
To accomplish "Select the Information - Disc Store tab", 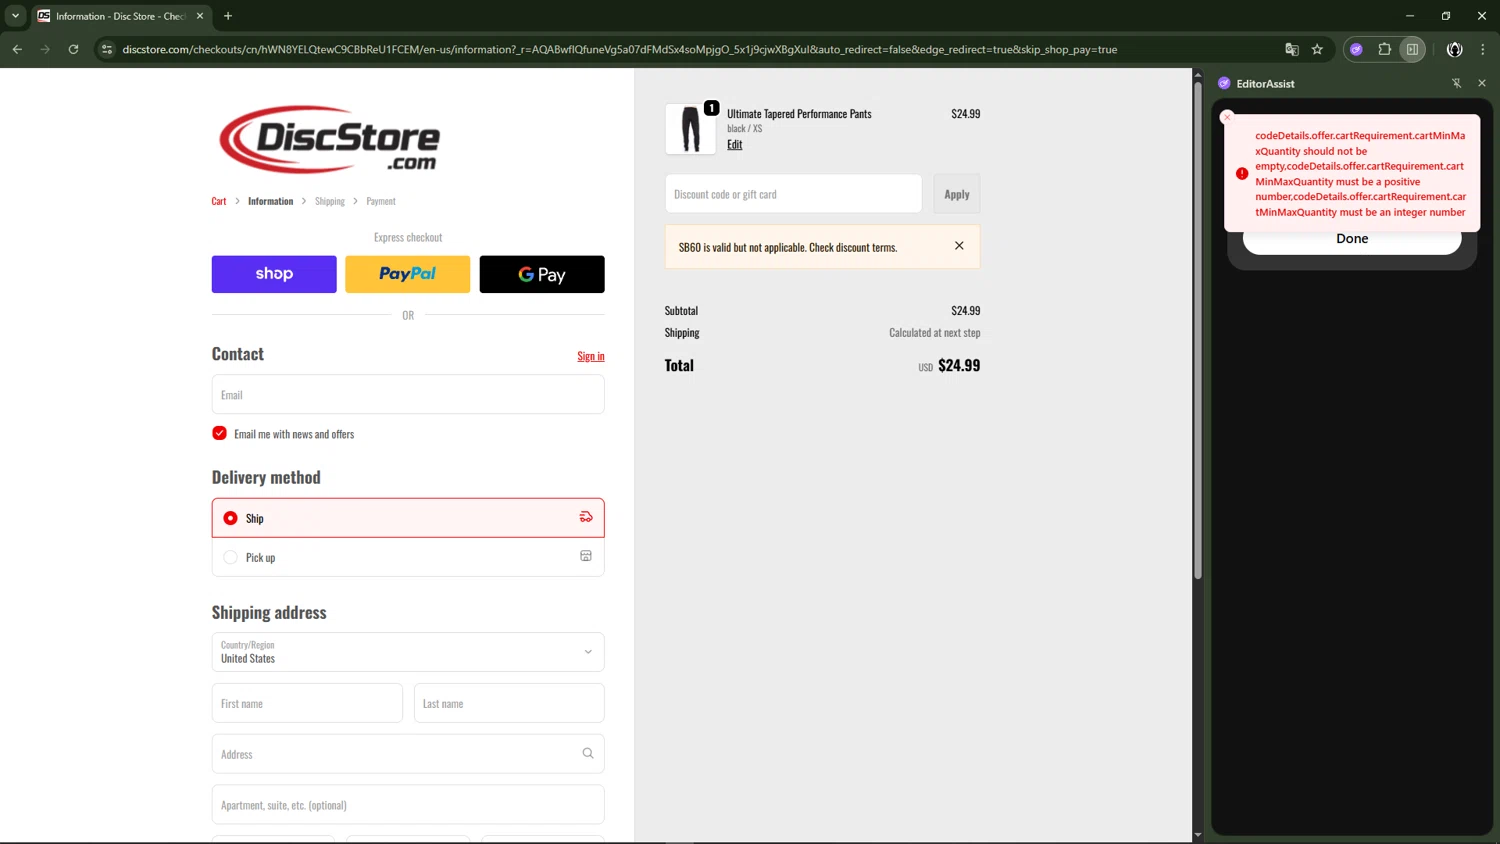I will (x=120, y=16).
